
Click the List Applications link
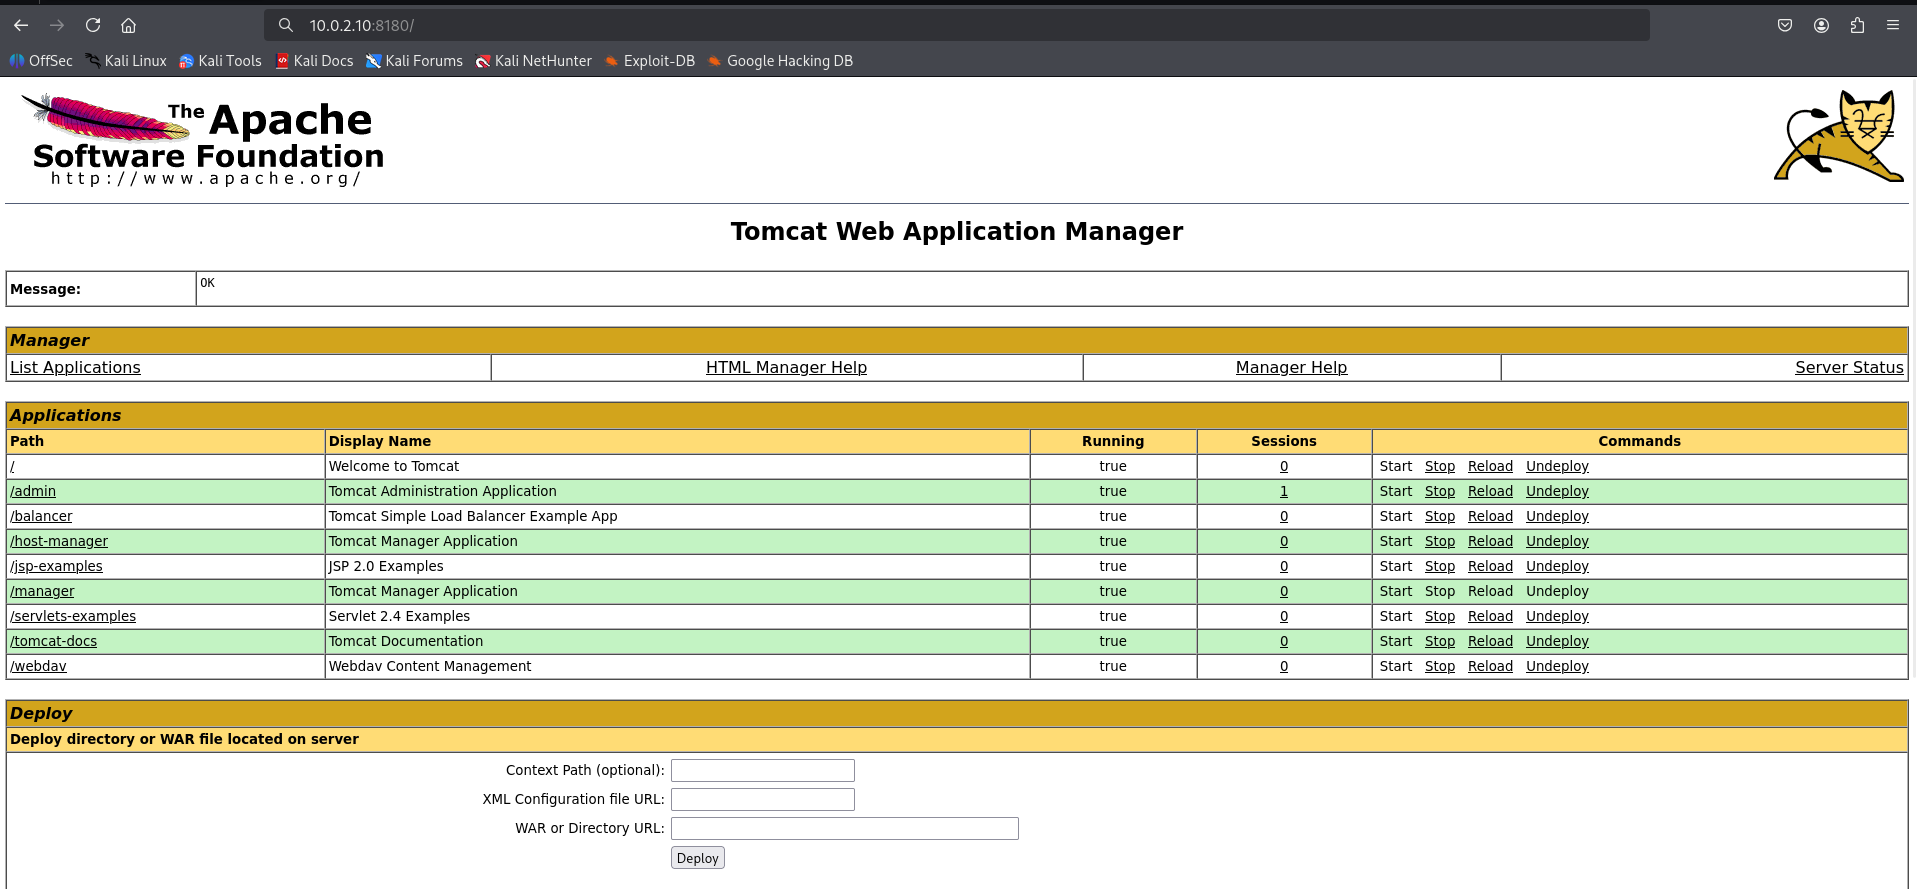coord(75,367)
